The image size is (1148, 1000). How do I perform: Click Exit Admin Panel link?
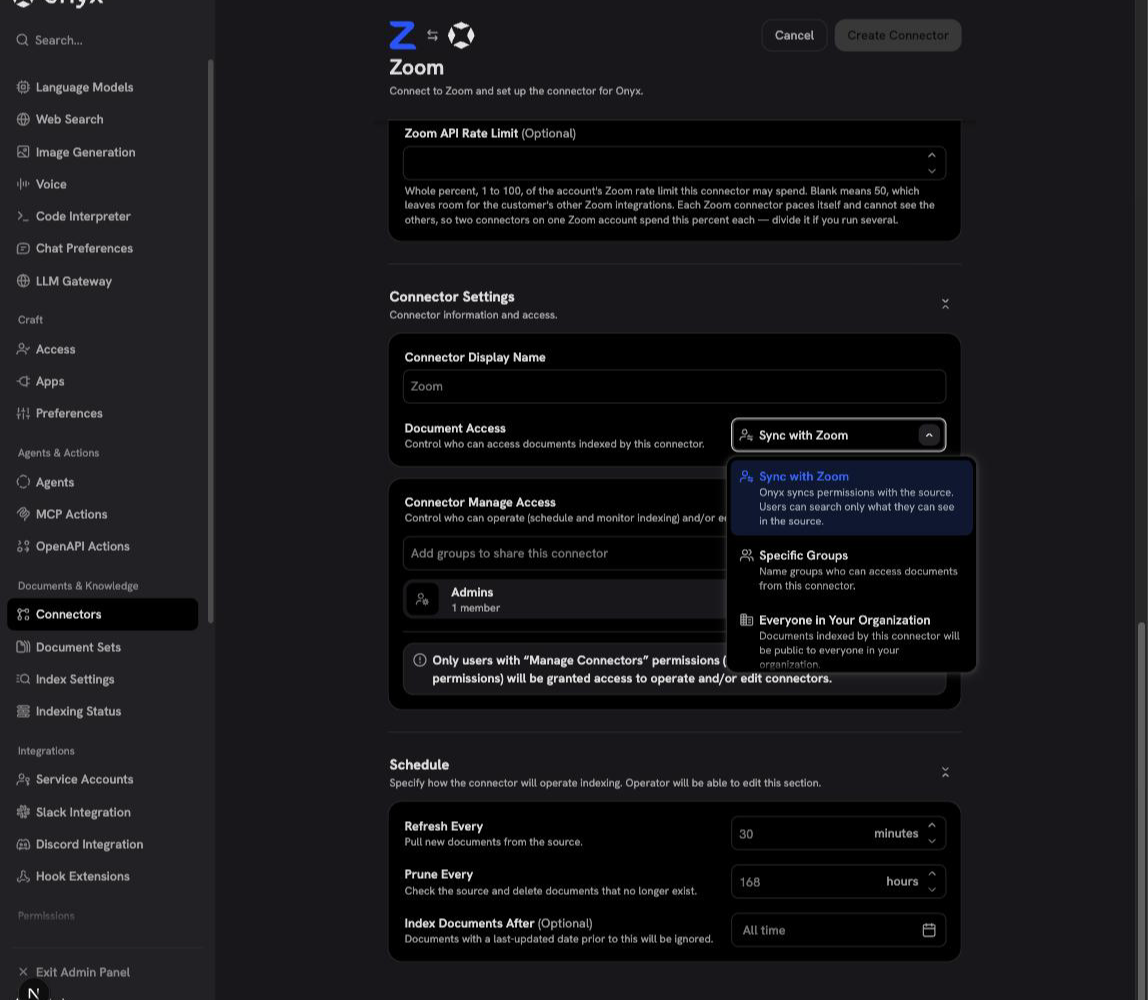102,972
